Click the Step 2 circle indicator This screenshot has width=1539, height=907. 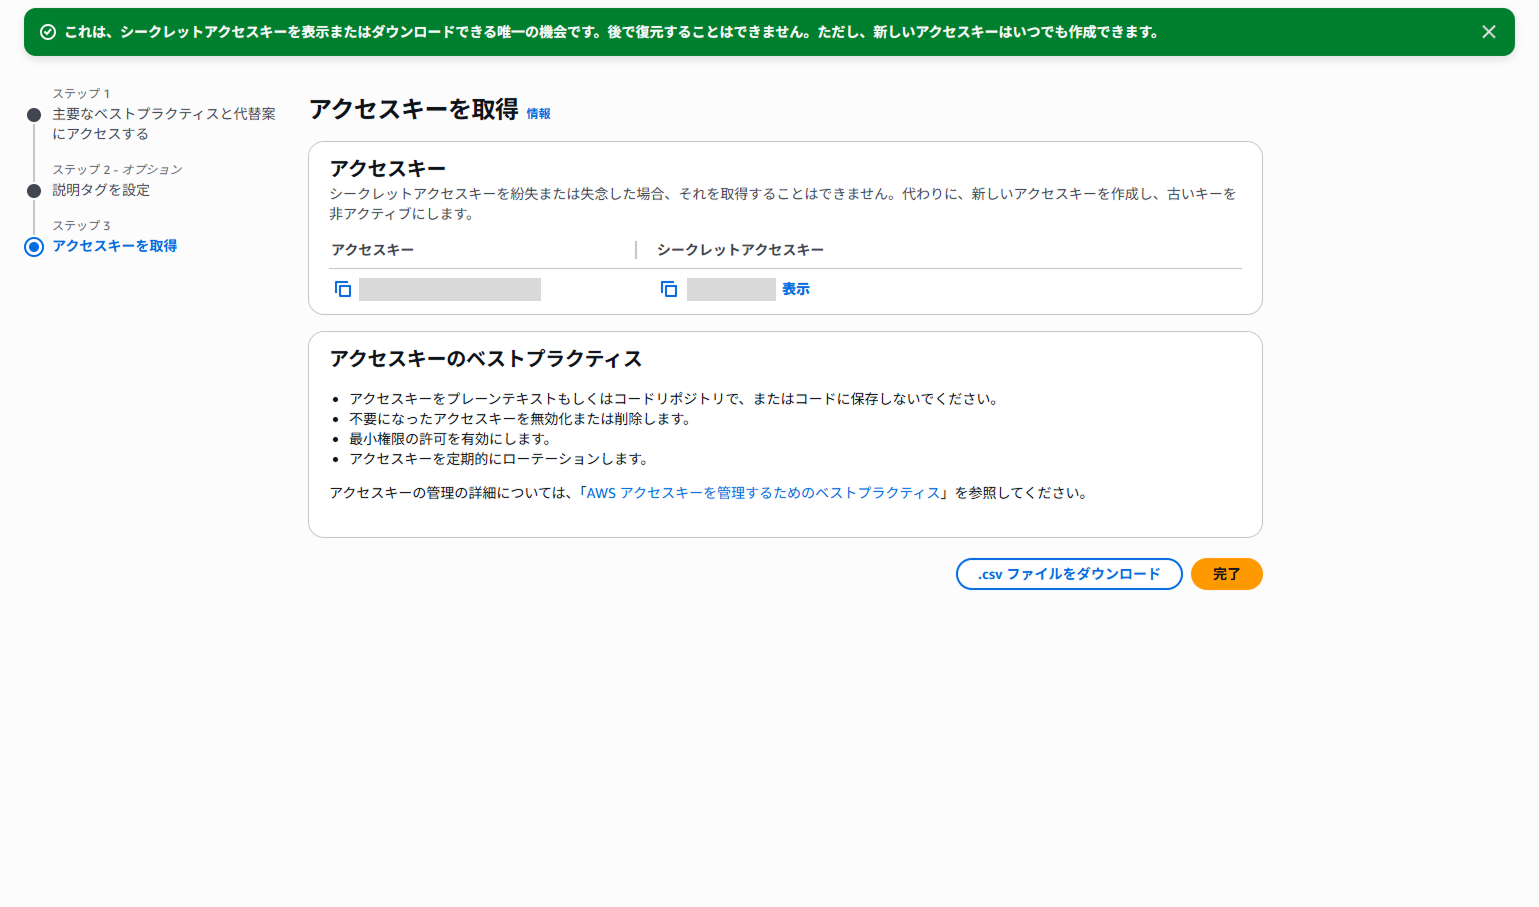click(x=34, y=190)
